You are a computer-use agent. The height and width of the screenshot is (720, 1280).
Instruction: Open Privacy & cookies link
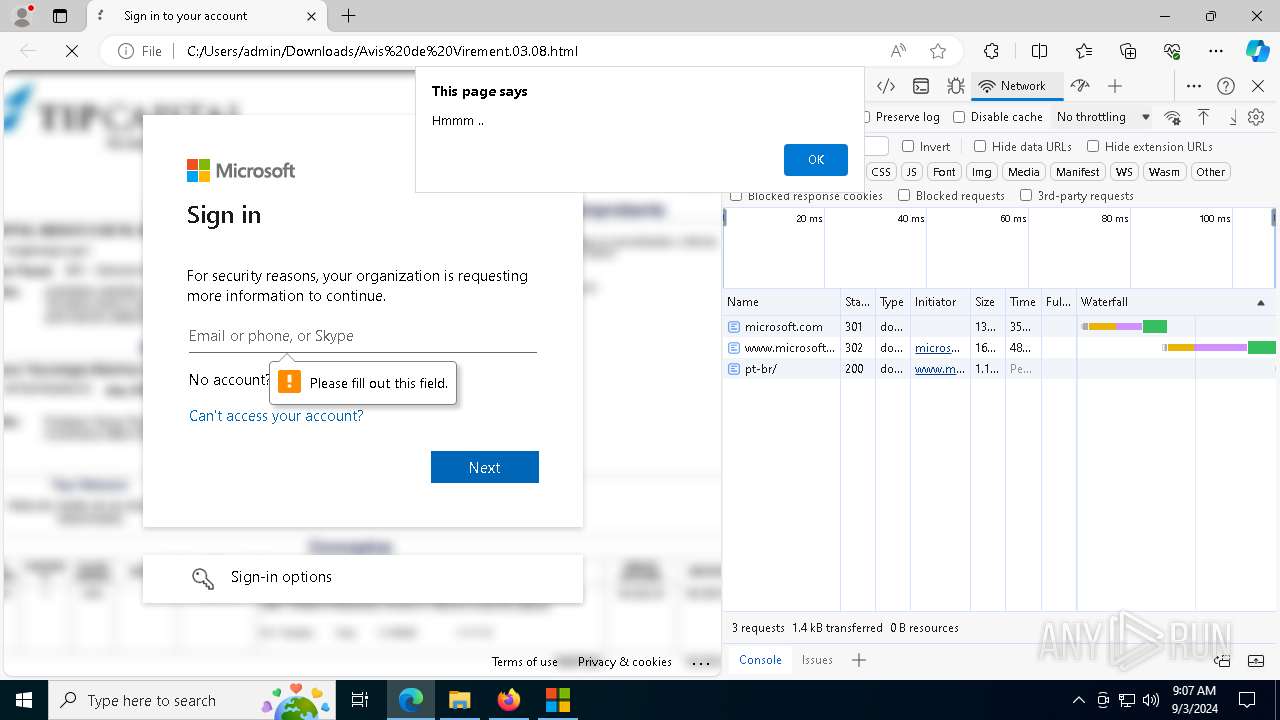coord(625,662)
